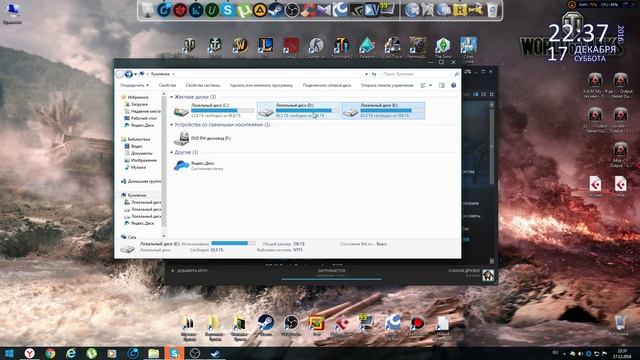640x360 pixels.
Task: Open the recycle bin icon in the top dock
Action: click(x=492, y=10)
